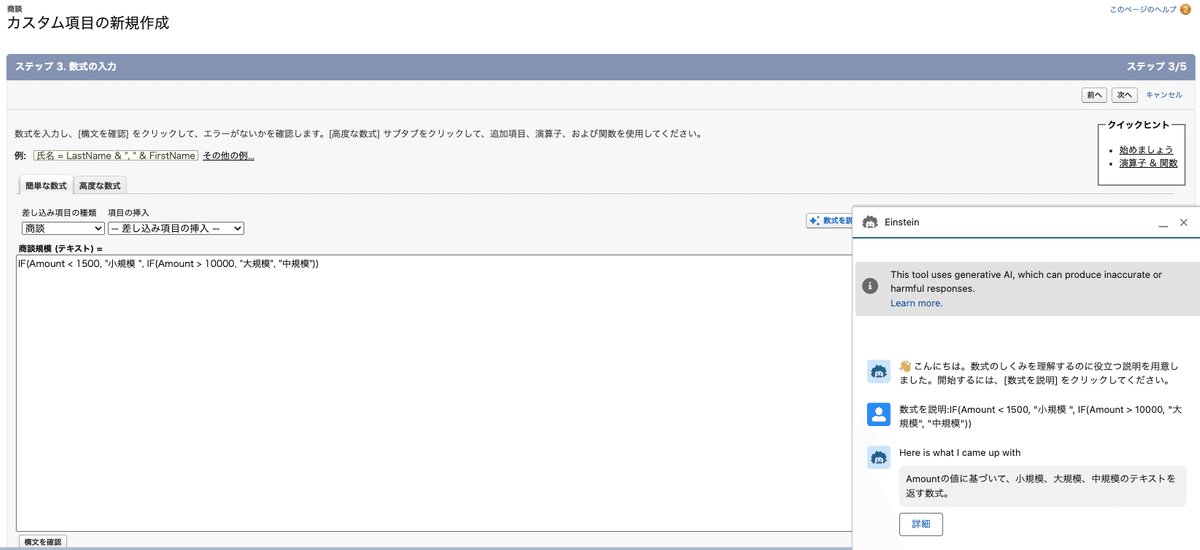This screenshot has width=1200, height=550.
Task: Open このページのヘルプ link
Action: click(x=1143, y=9)
